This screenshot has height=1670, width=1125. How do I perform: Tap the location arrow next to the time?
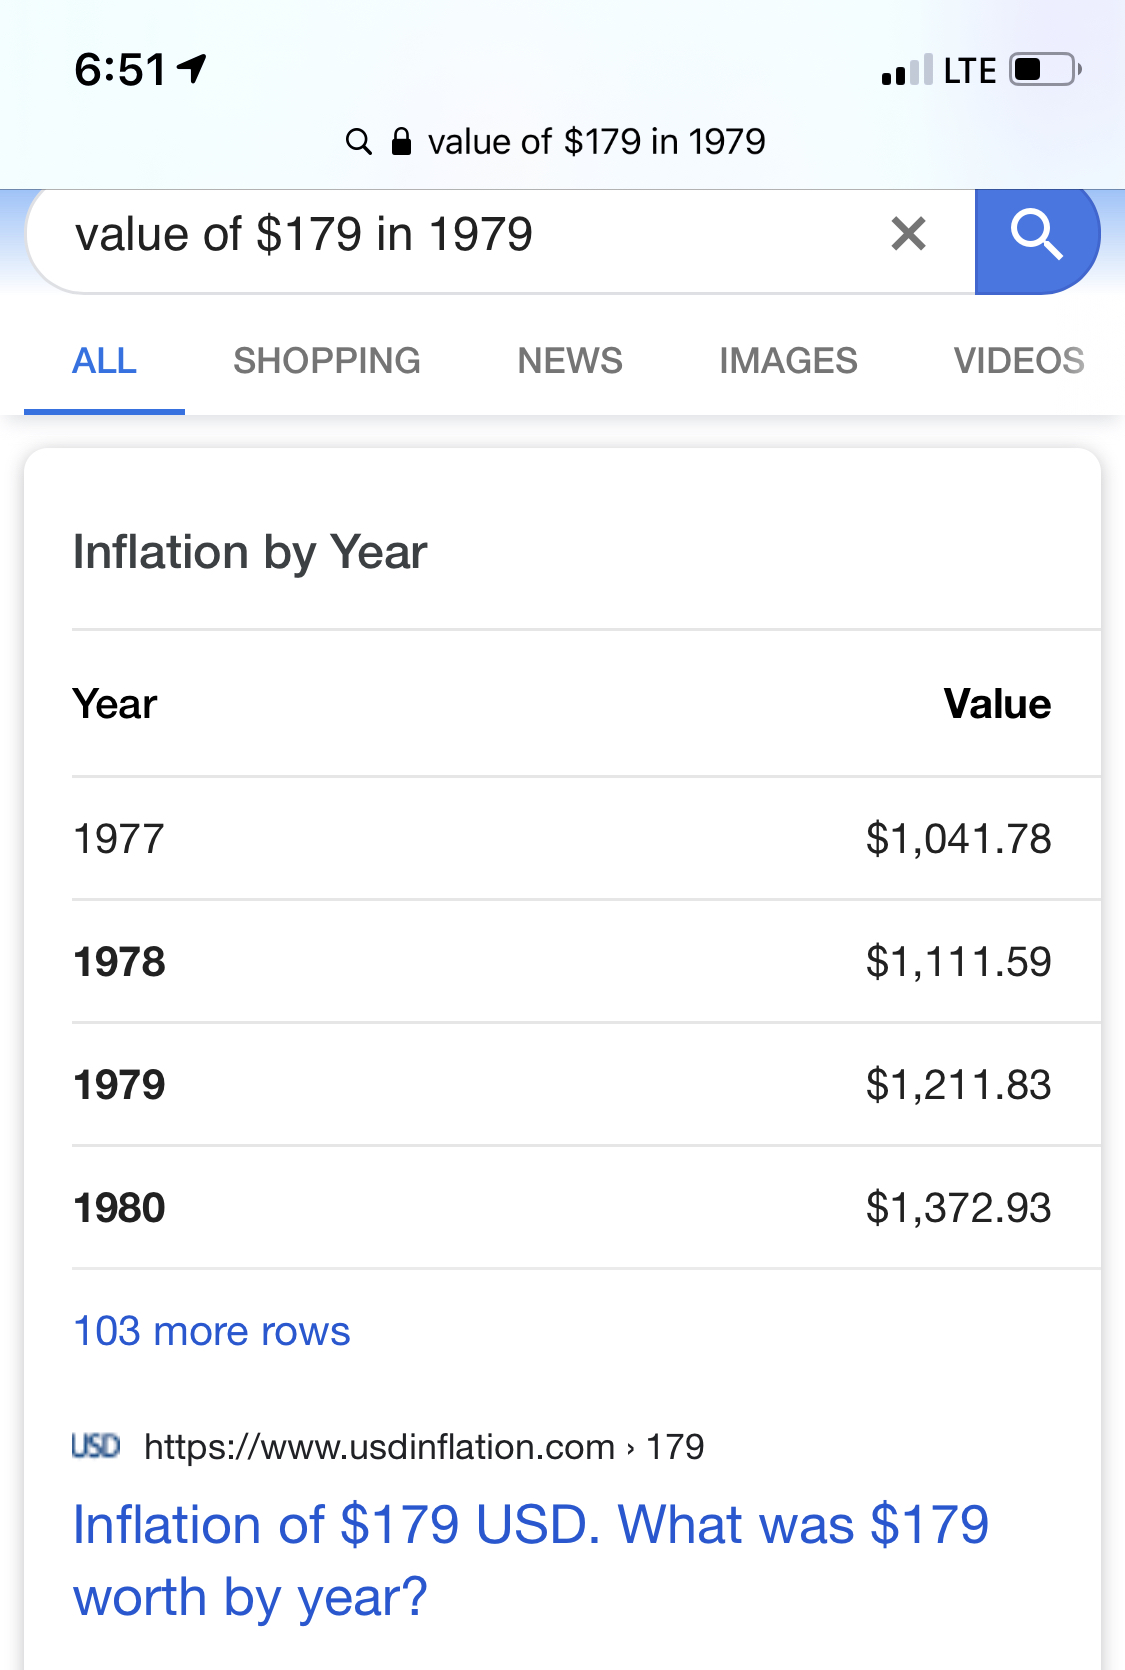(191, 69)
